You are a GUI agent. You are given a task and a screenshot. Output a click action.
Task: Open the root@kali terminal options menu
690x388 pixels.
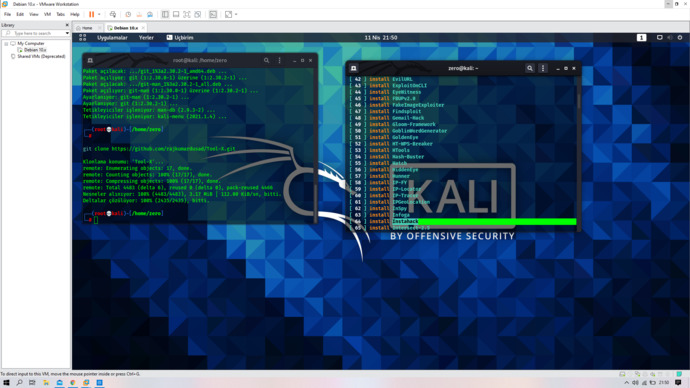279,60
